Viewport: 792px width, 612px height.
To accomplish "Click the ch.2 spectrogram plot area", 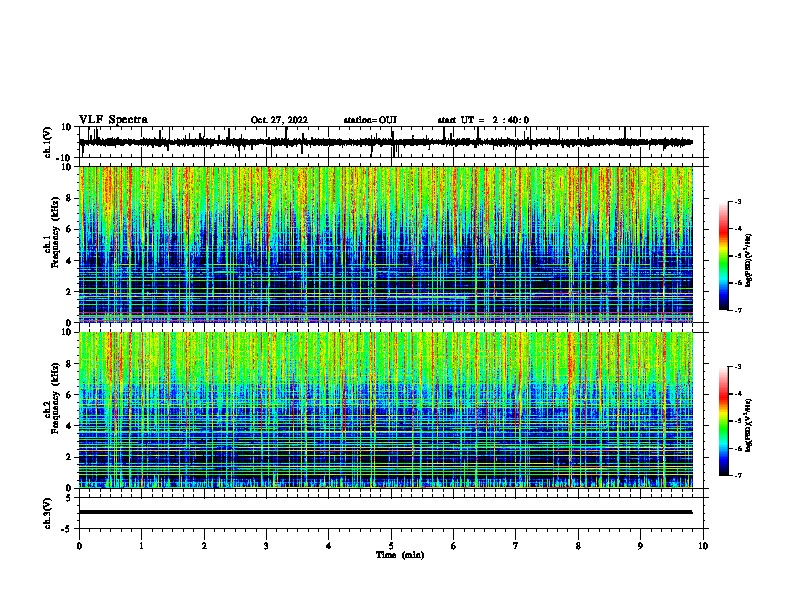I will [x=386, y=410].
